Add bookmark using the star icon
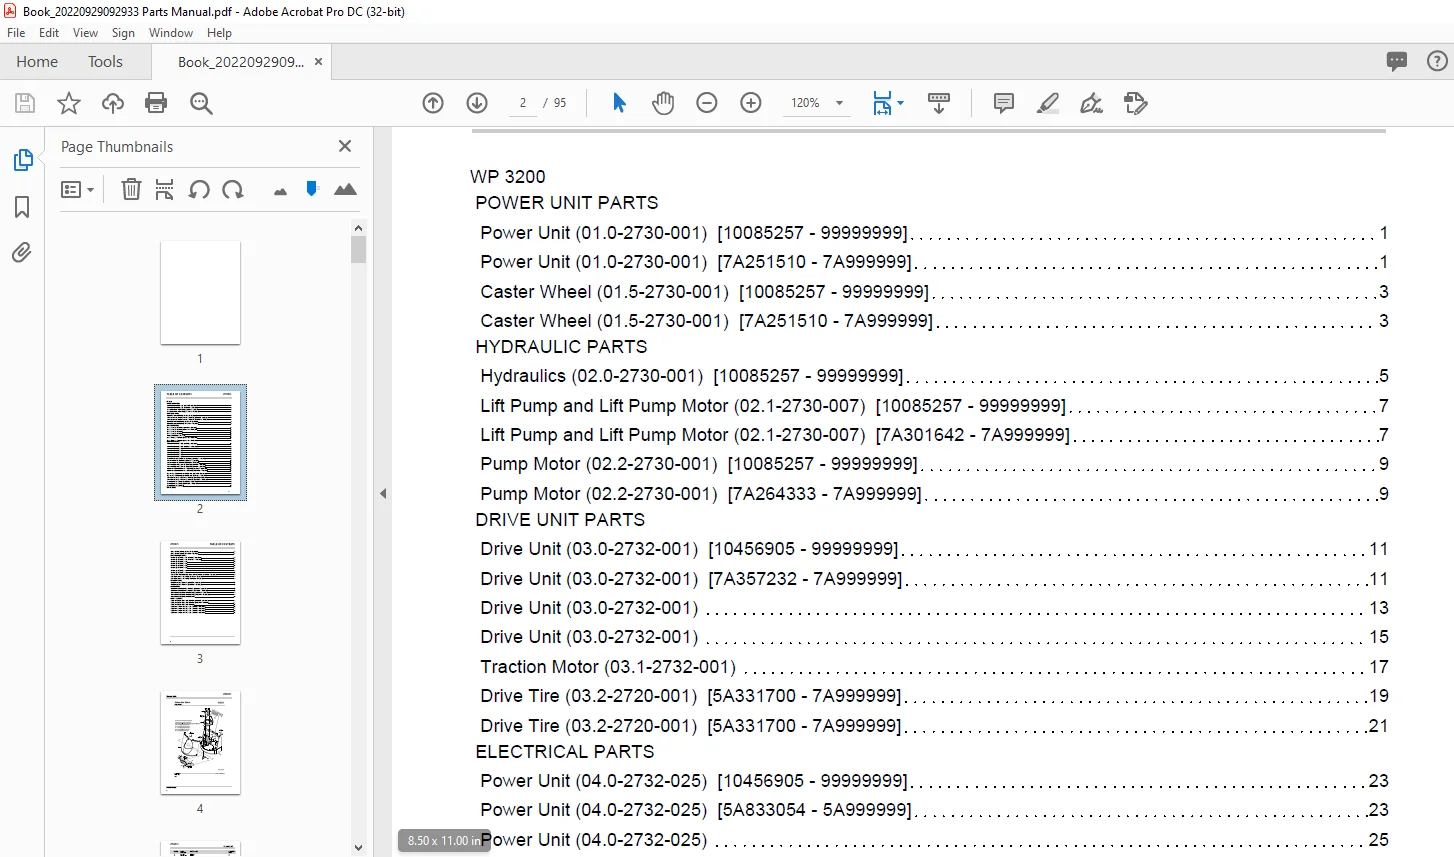This screenshot has height=857, width=1454. click(69, 103)
